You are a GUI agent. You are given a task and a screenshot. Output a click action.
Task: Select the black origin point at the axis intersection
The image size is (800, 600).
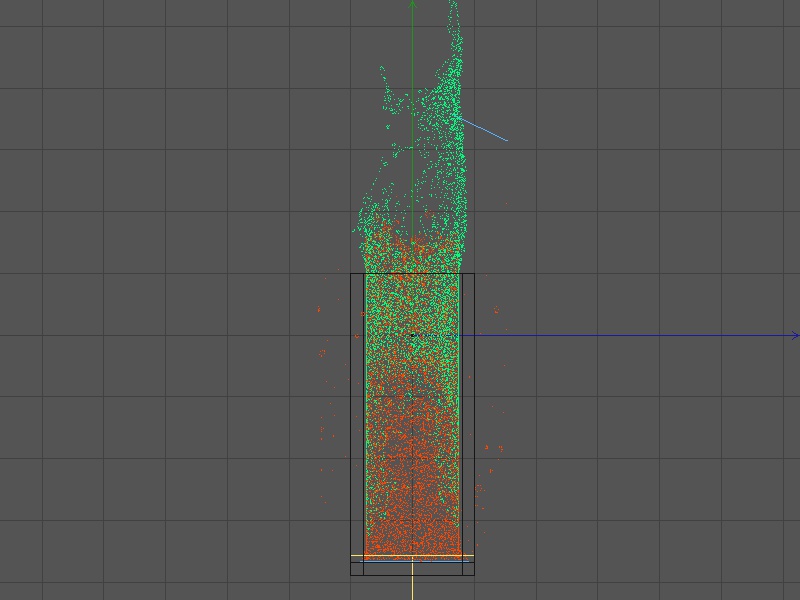pos(412,335)
